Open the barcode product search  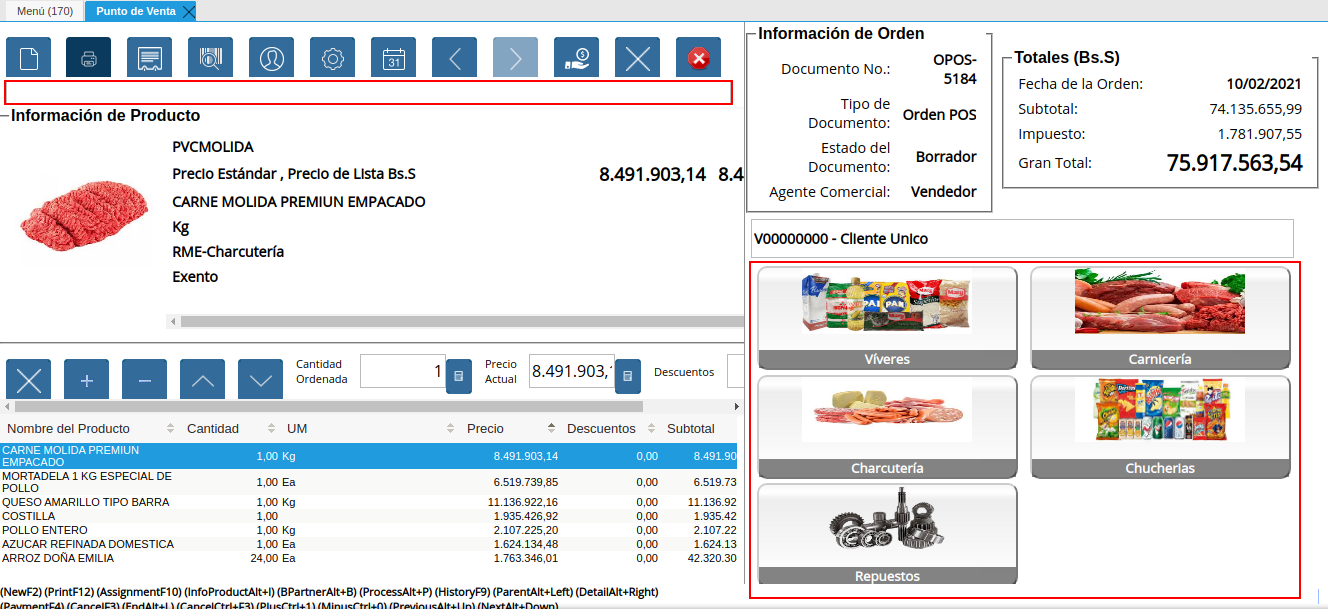click(x=208, y=57)
